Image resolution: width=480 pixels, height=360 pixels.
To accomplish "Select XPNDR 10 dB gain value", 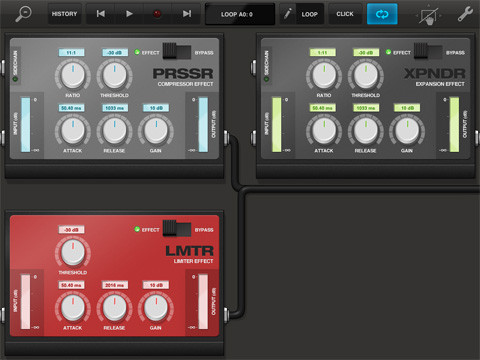I will tap(407, 108).
